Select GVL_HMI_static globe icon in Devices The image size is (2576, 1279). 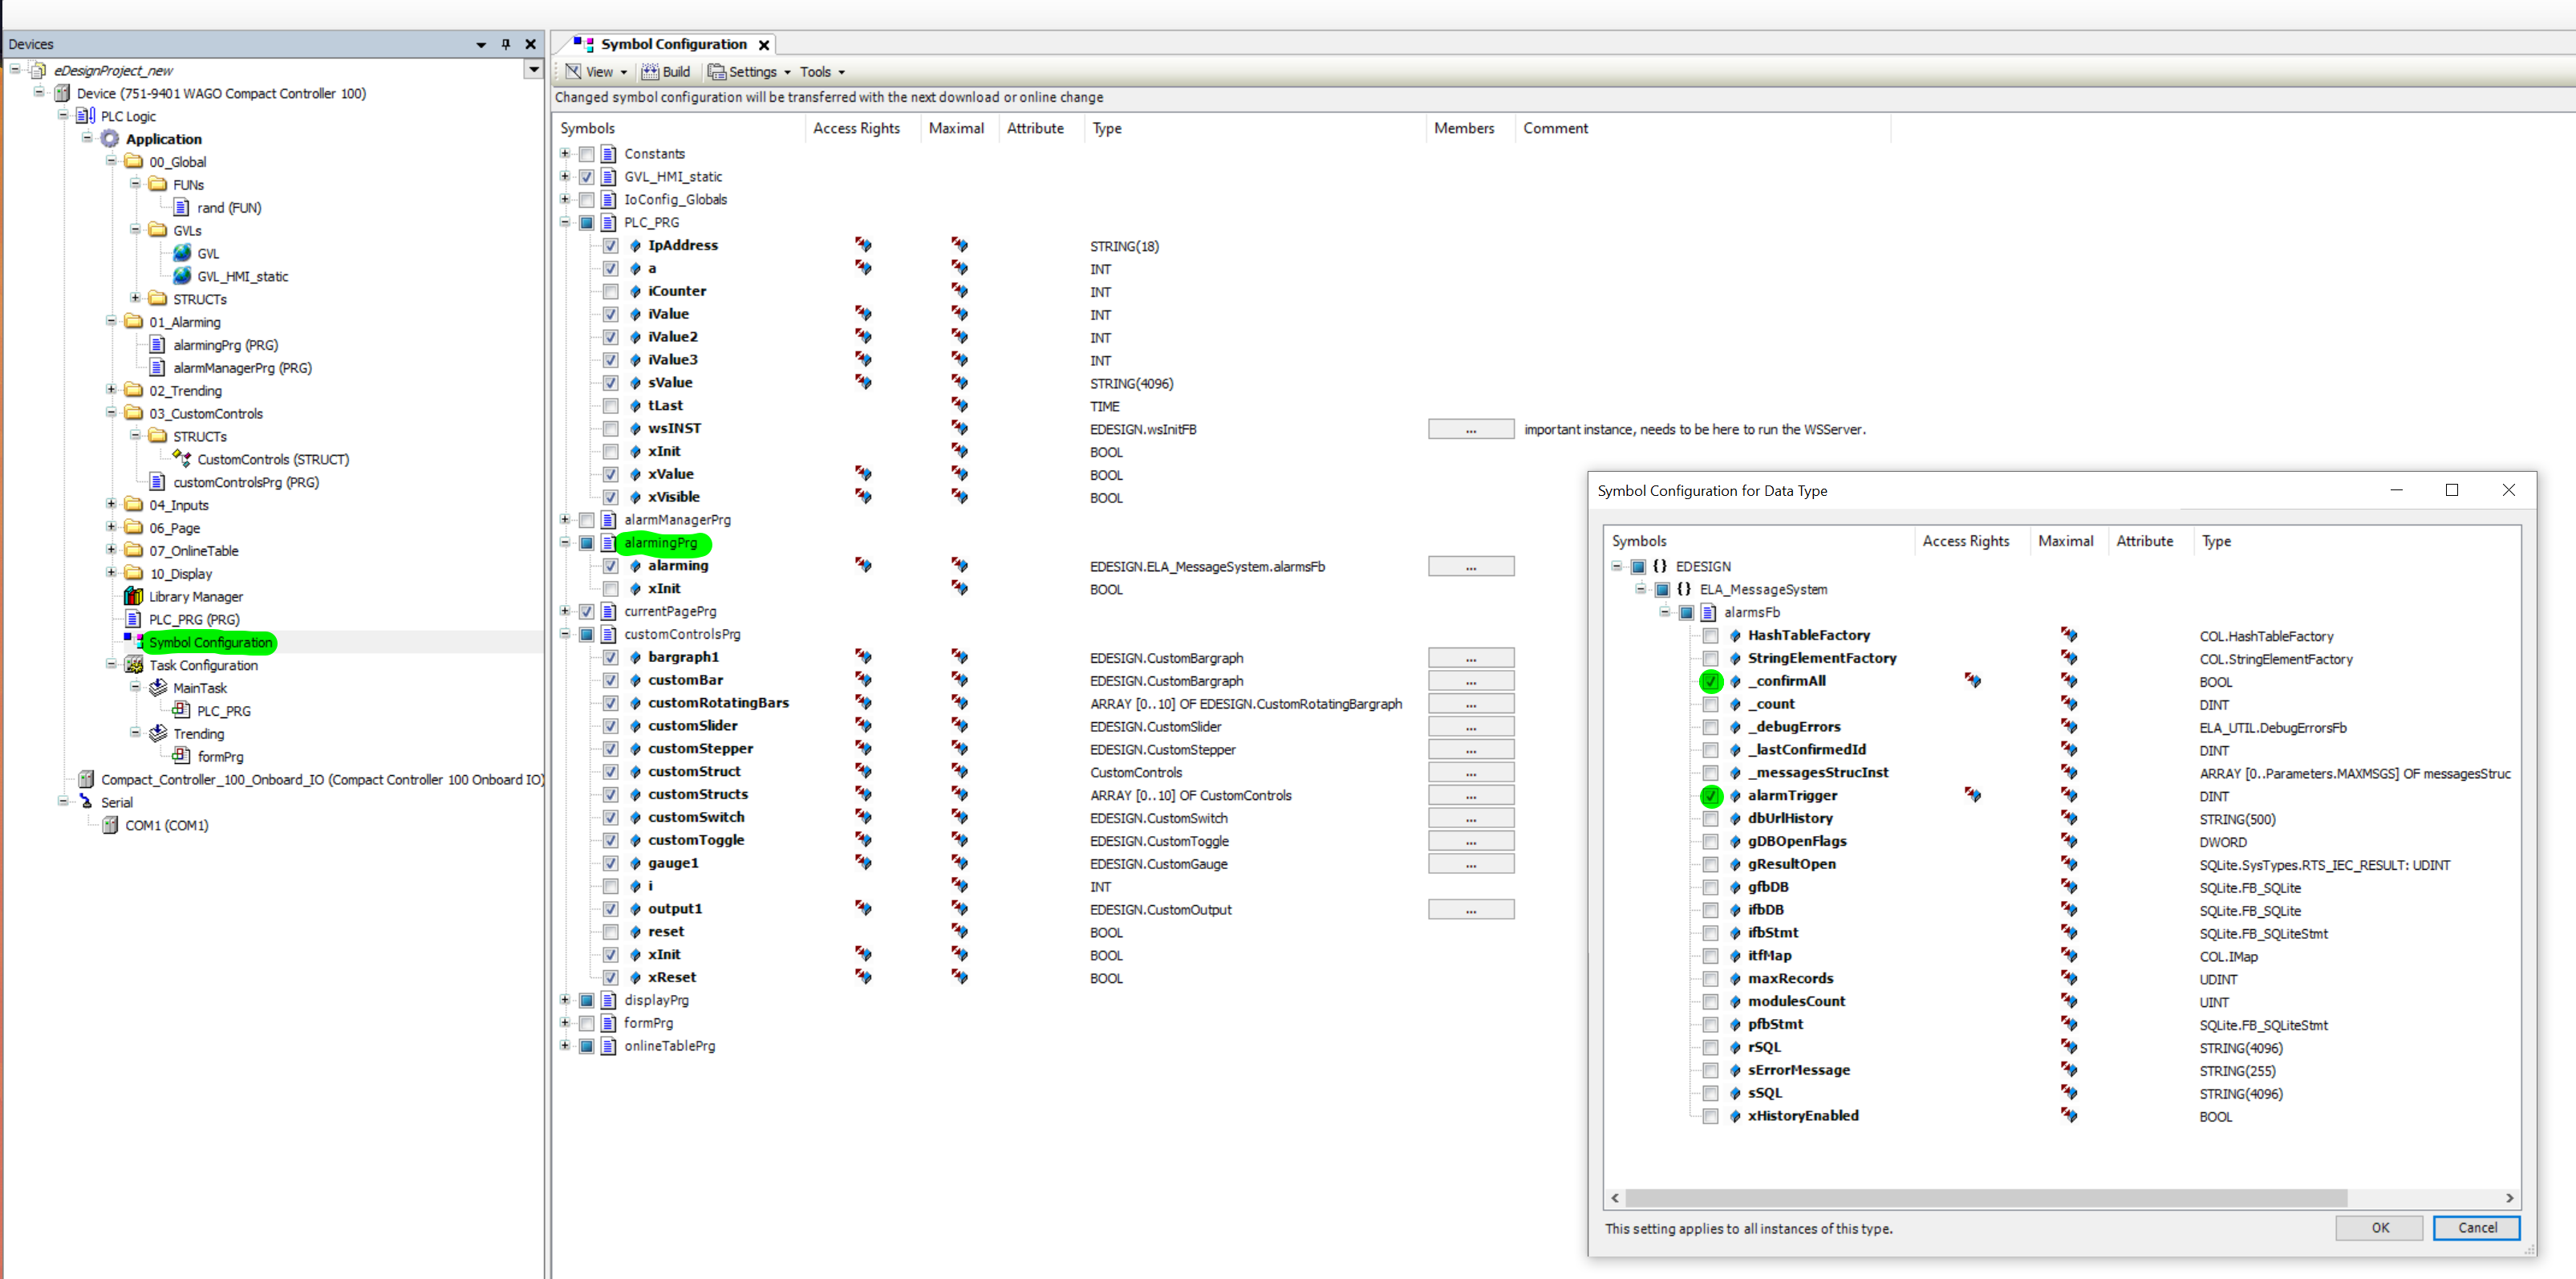coord(182,276)
